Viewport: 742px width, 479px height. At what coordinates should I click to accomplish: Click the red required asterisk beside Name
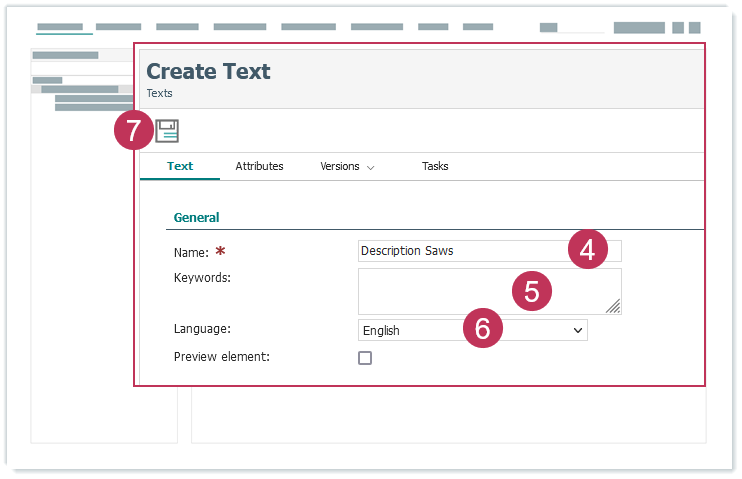pos(220,251)
